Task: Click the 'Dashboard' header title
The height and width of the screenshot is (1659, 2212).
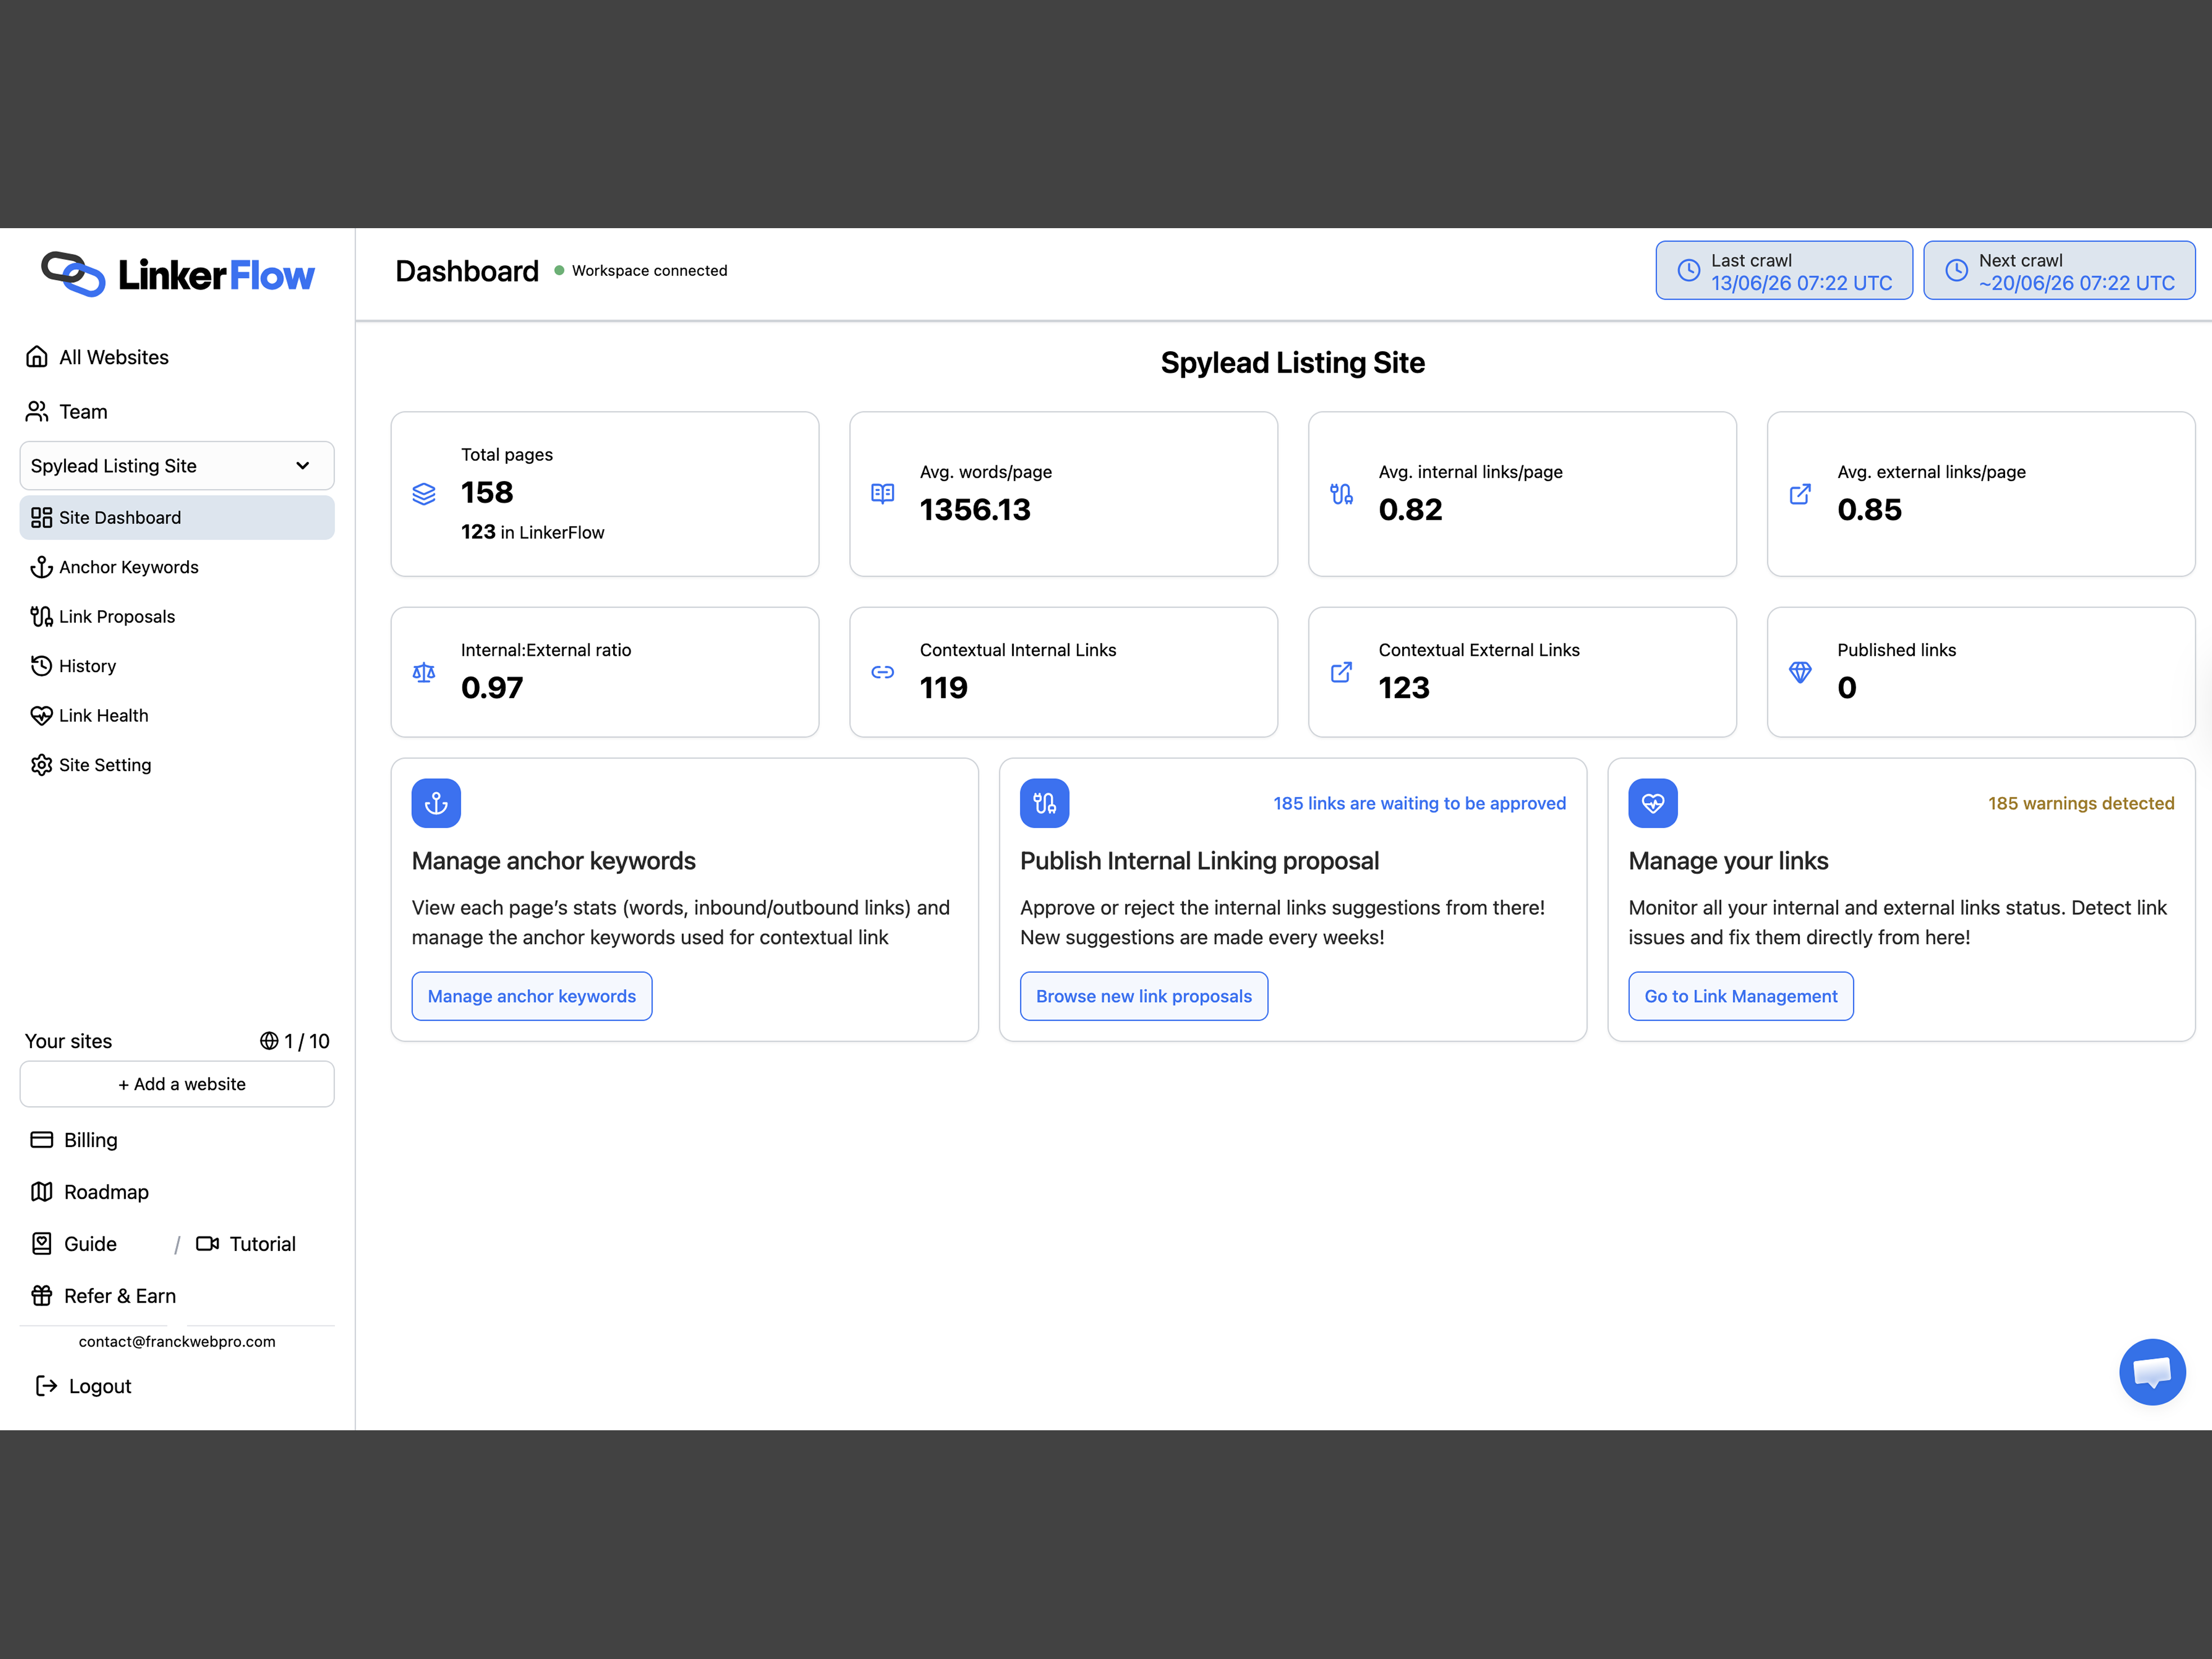Action: pos(467,271)
